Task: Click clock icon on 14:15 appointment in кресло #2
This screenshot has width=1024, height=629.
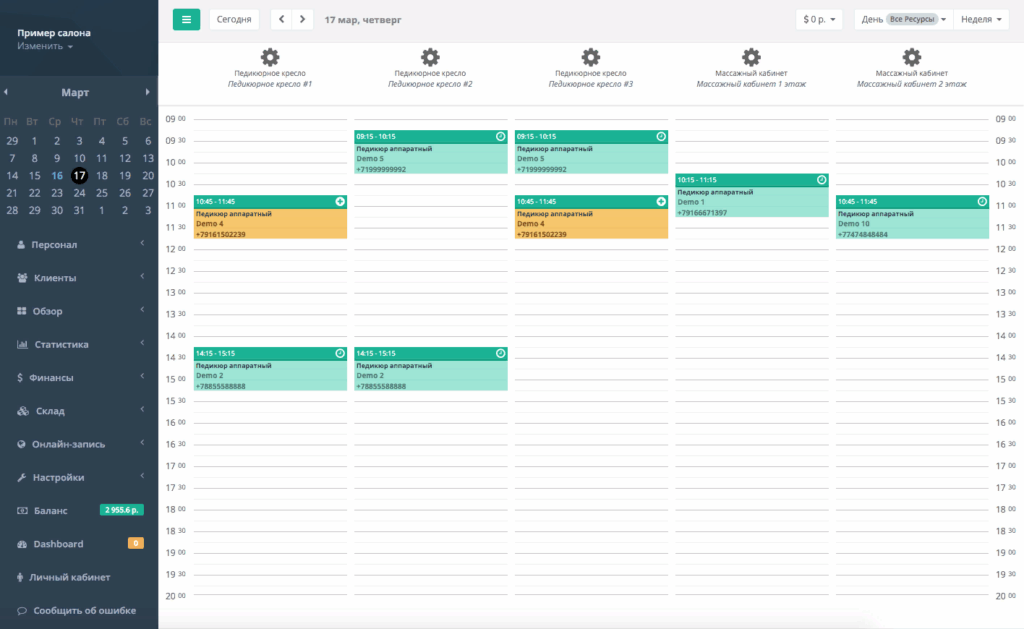Action: tap(500, 353)
